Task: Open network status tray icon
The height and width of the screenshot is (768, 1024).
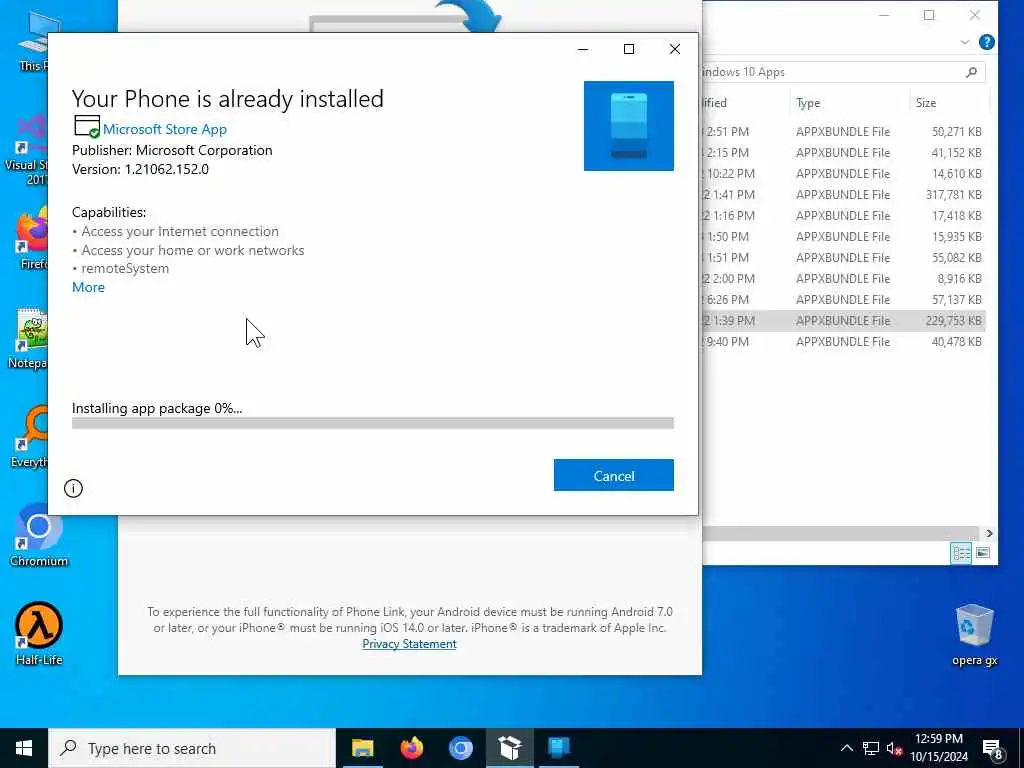Action: coord(871,748)
